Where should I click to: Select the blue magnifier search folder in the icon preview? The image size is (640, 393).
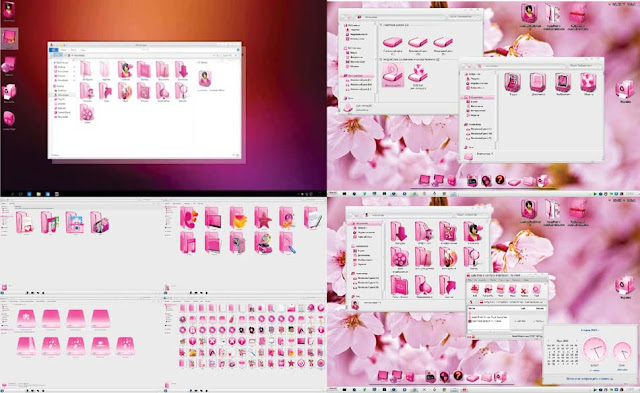(287, 242)
